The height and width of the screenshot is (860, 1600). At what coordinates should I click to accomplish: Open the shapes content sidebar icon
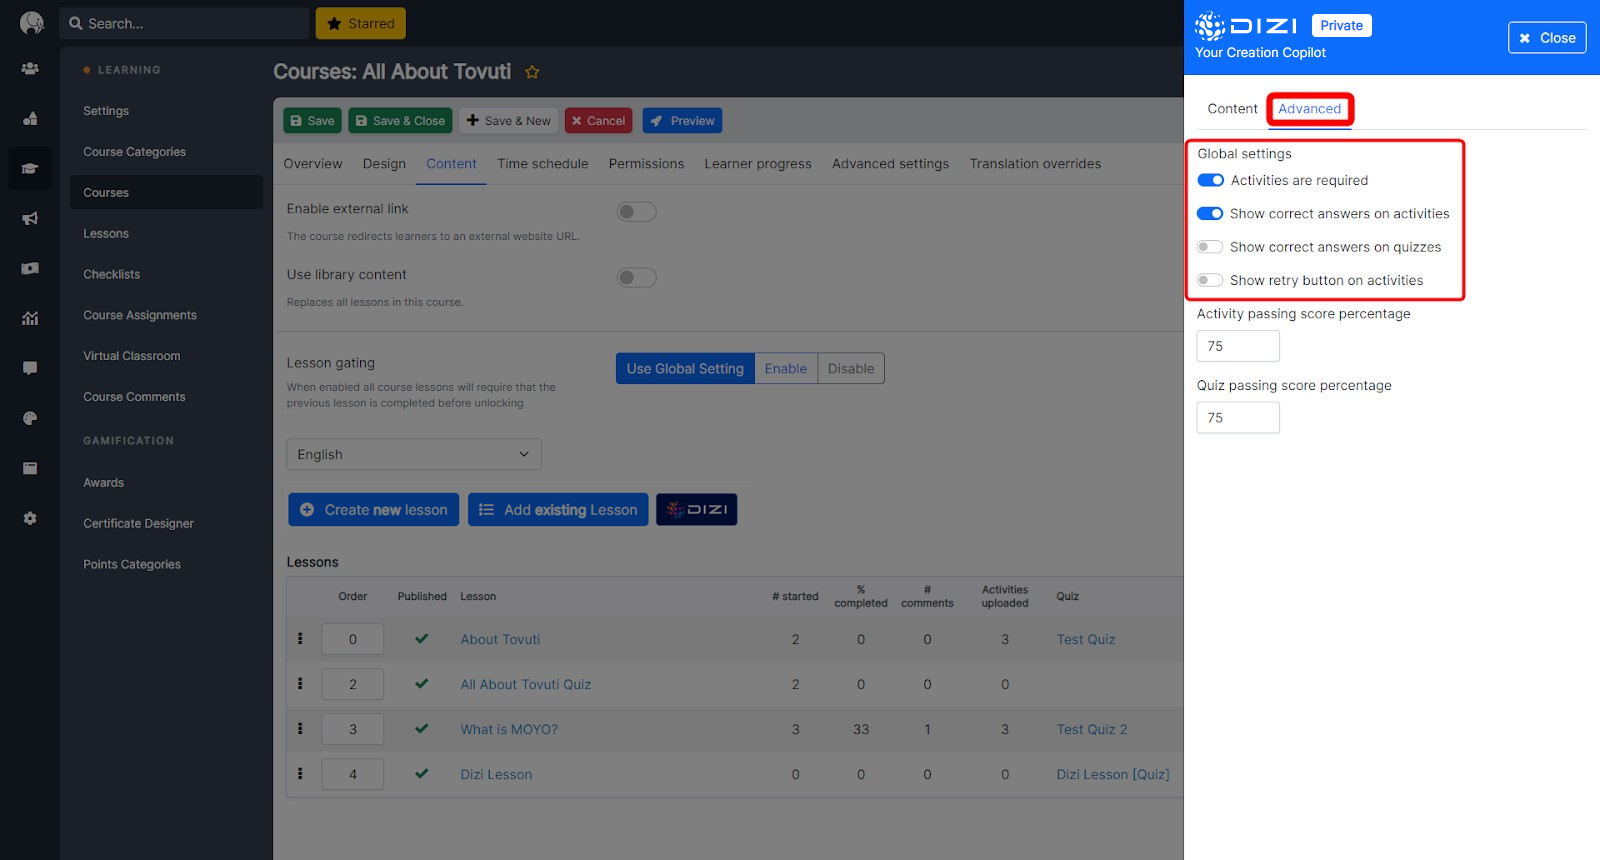pos(30,118)
